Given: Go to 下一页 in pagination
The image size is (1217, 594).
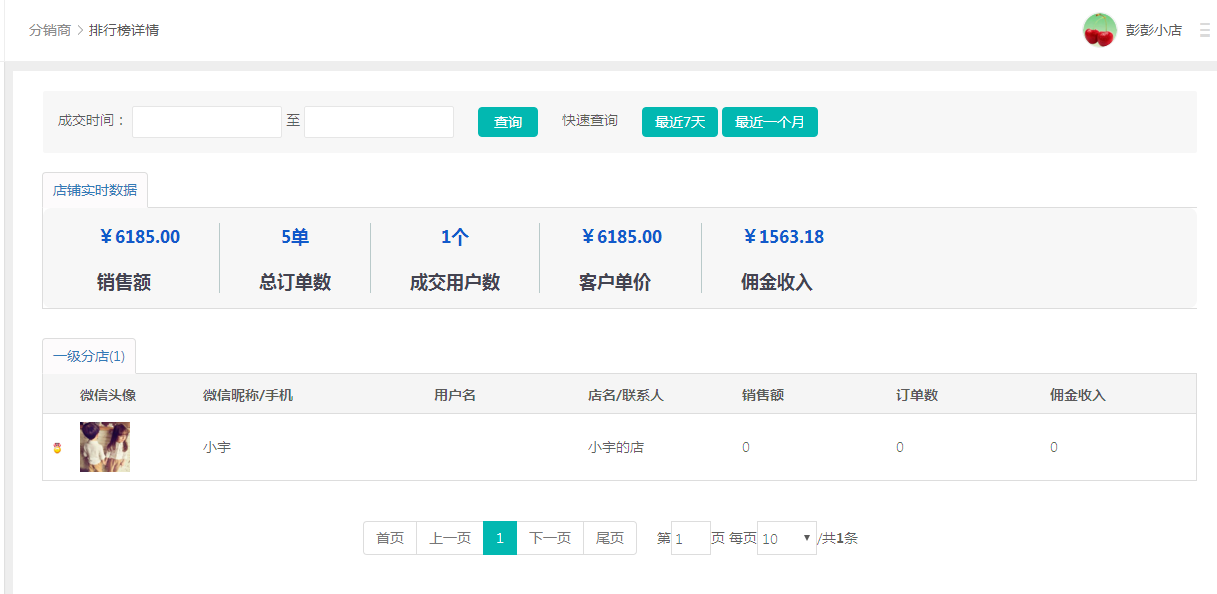Looking at the screenshot, I should tap(550, 538).
